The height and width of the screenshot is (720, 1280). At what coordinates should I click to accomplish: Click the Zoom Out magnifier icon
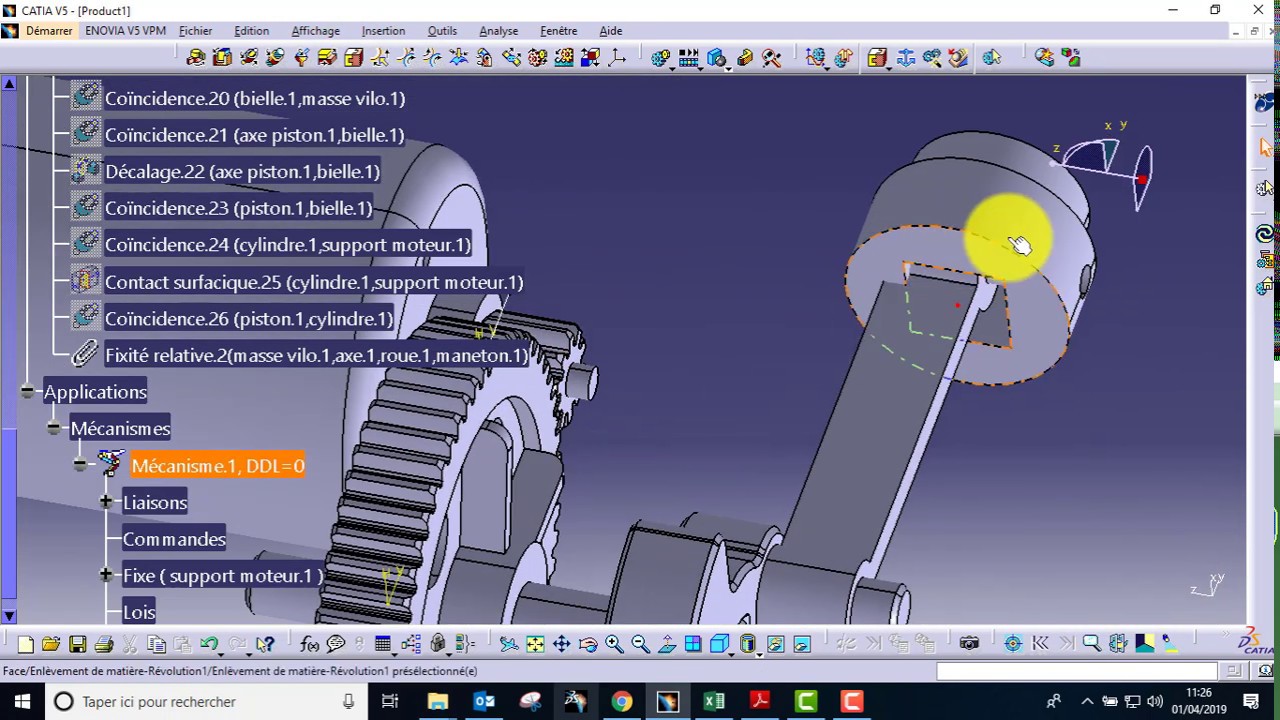(640, 644)
